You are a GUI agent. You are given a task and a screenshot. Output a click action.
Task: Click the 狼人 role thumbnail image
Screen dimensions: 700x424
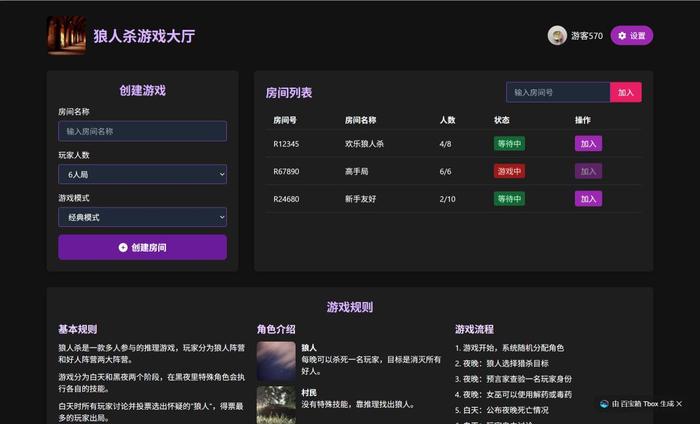[x=276, y=361]
